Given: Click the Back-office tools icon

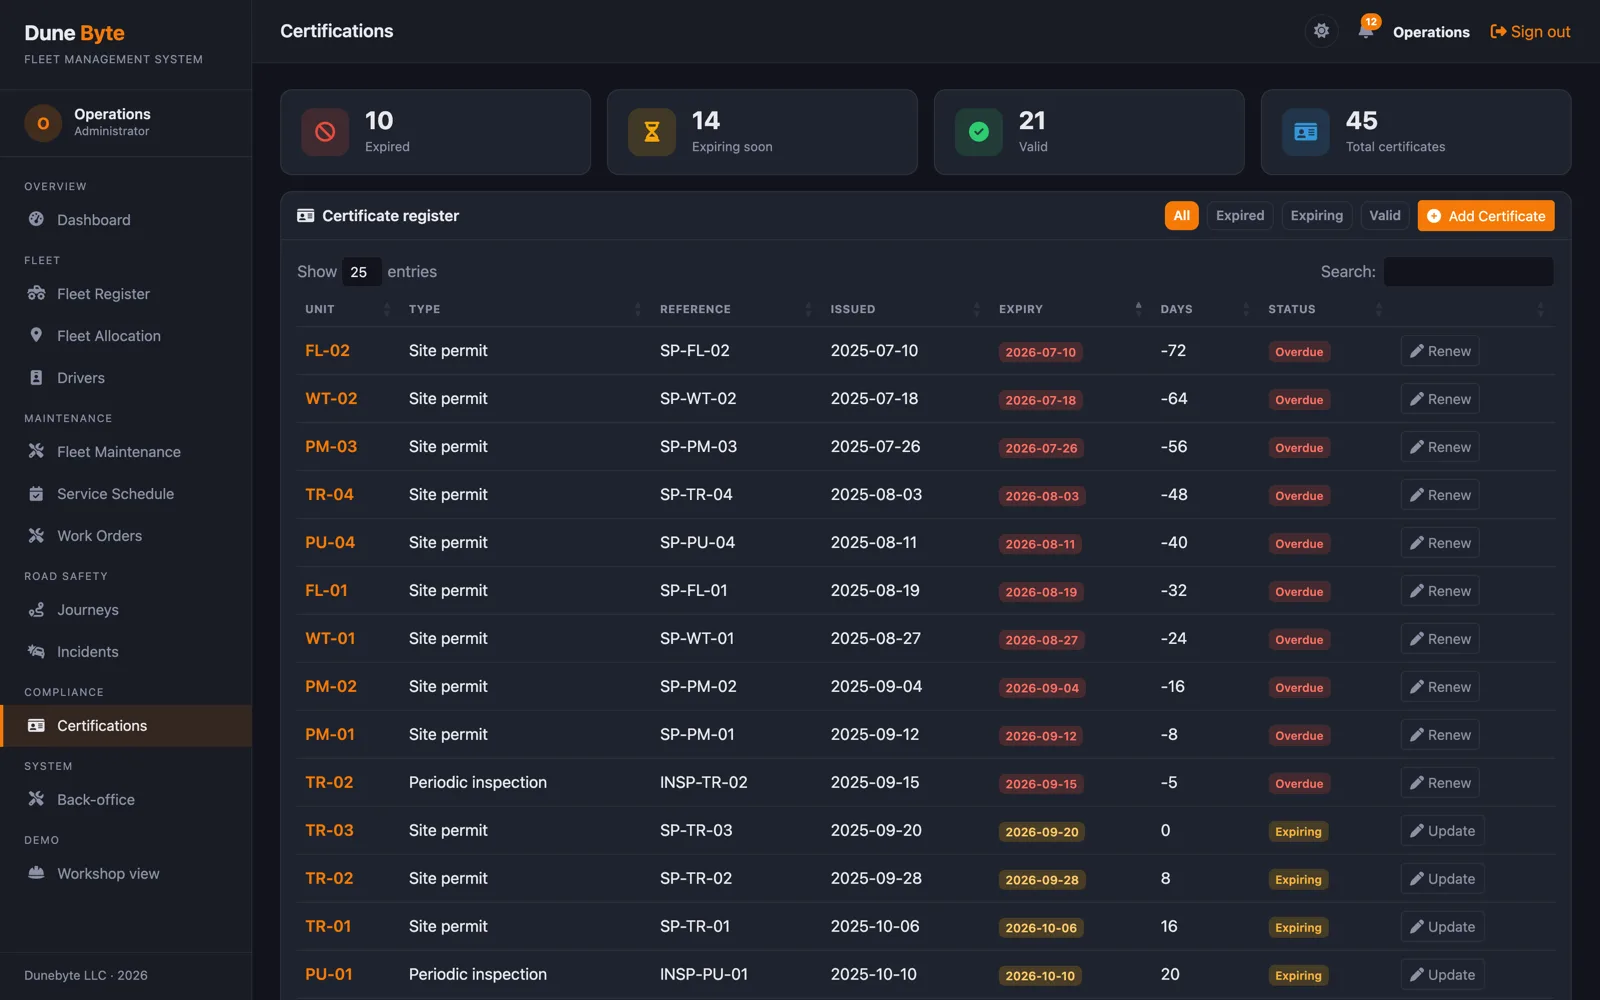Looking at the screenshot, I should 36,799.
